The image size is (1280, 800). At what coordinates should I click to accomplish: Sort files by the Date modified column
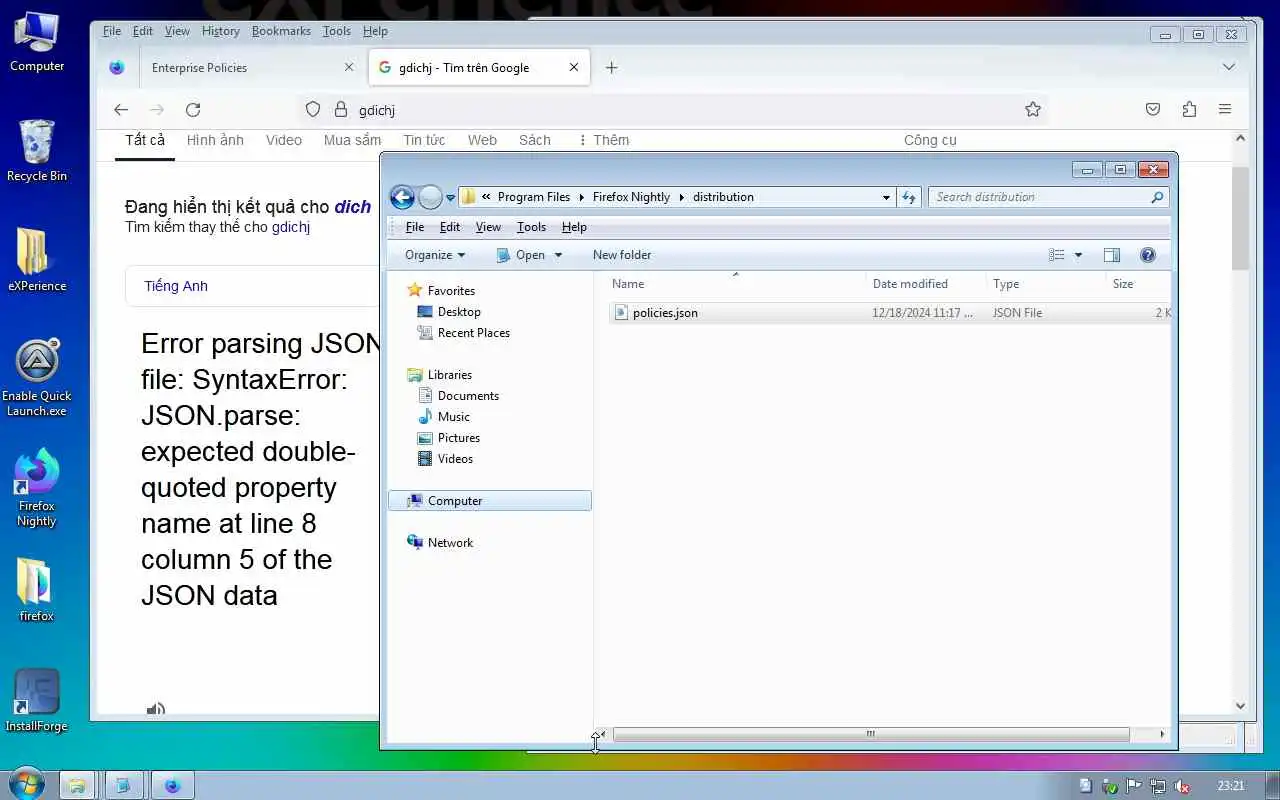tap(926, 284)
